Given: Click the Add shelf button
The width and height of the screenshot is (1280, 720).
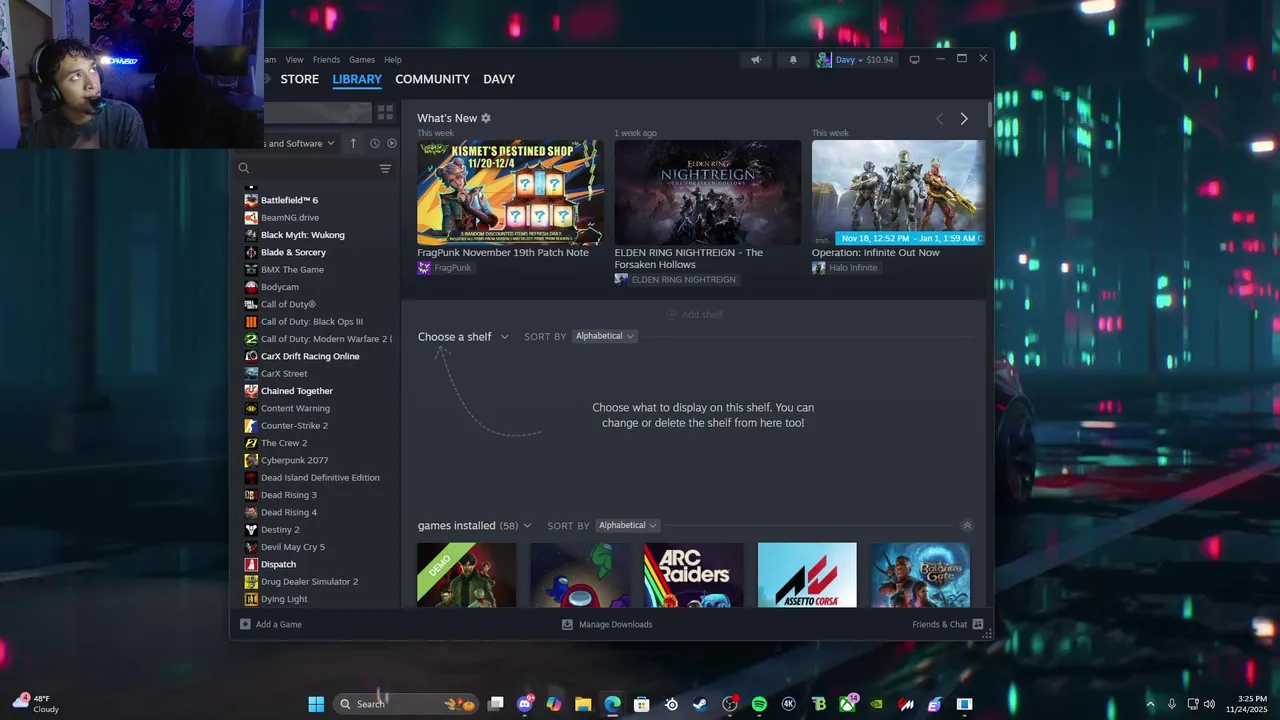Looking at the screenshot, I should click(x=694, y=314).
